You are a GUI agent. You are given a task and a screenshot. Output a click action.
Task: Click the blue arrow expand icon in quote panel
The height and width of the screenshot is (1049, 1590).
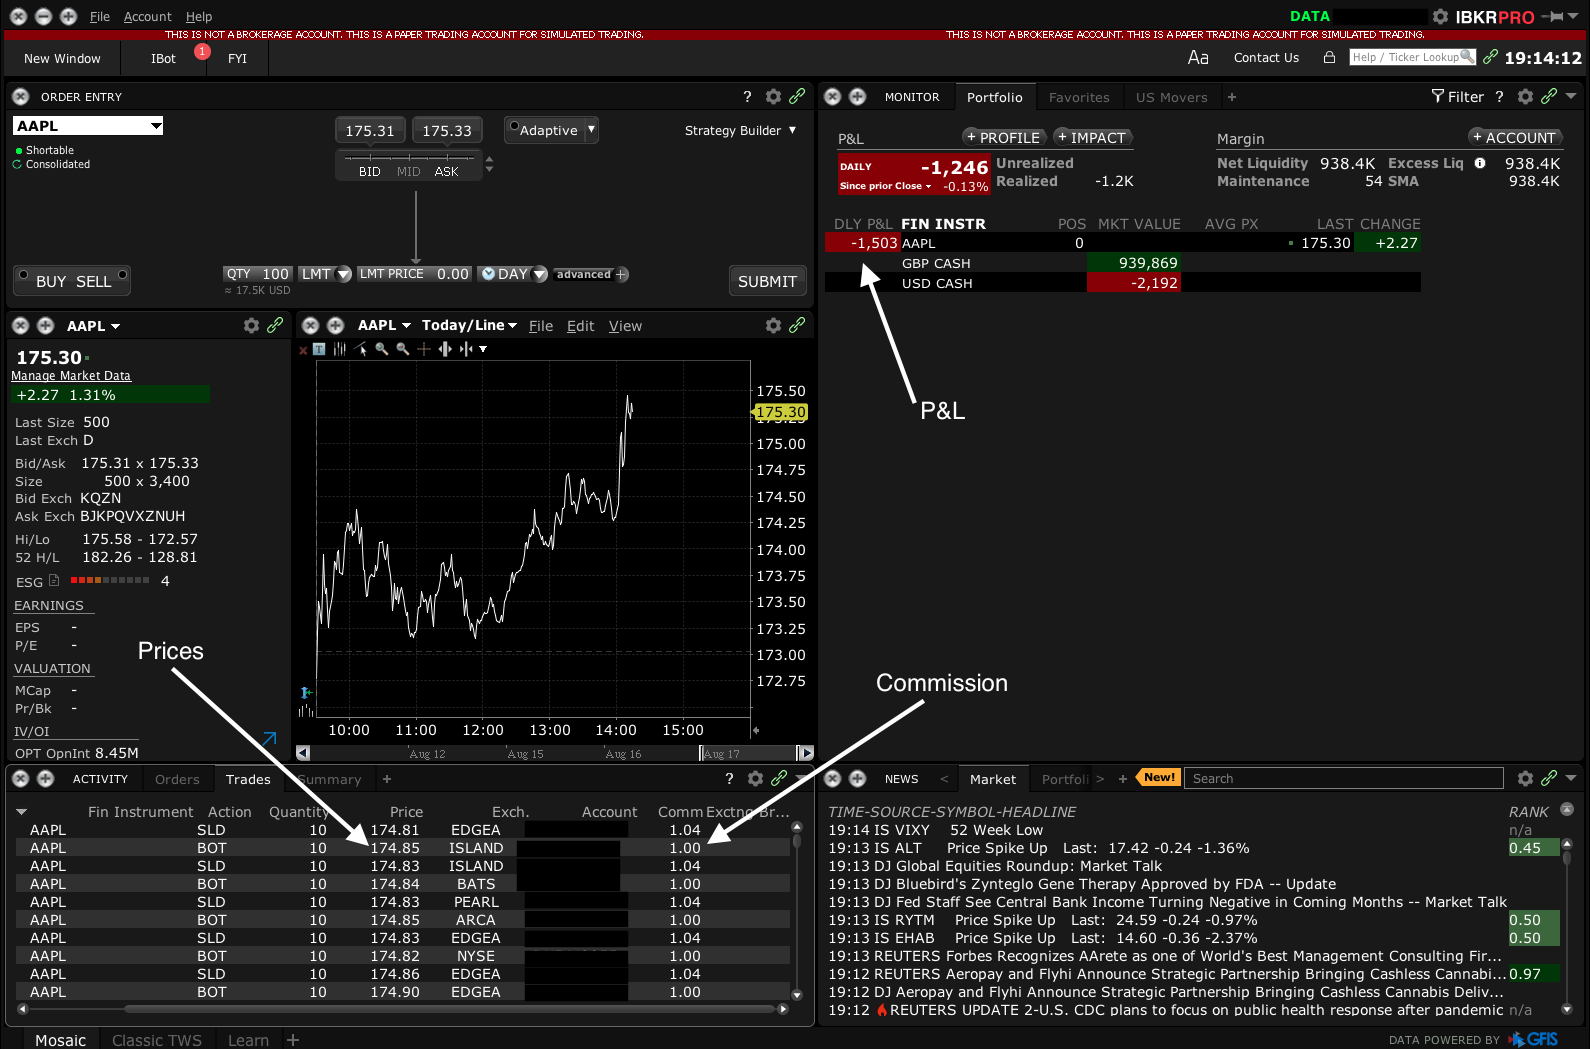point(269,738)
